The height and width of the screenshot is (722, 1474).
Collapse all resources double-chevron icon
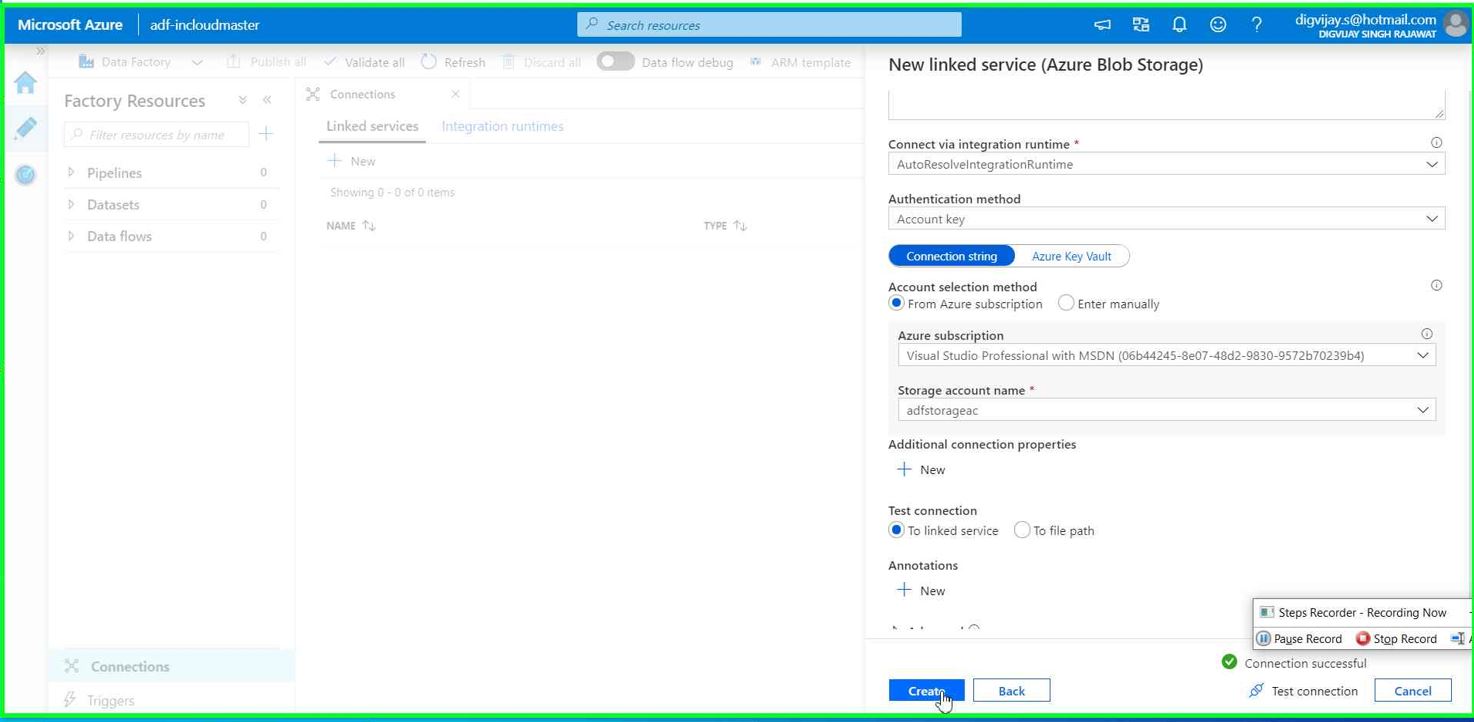(242, 100)
